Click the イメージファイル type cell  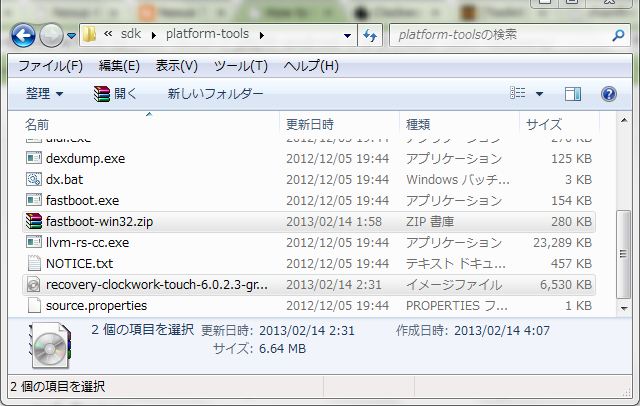coord(454,285)
